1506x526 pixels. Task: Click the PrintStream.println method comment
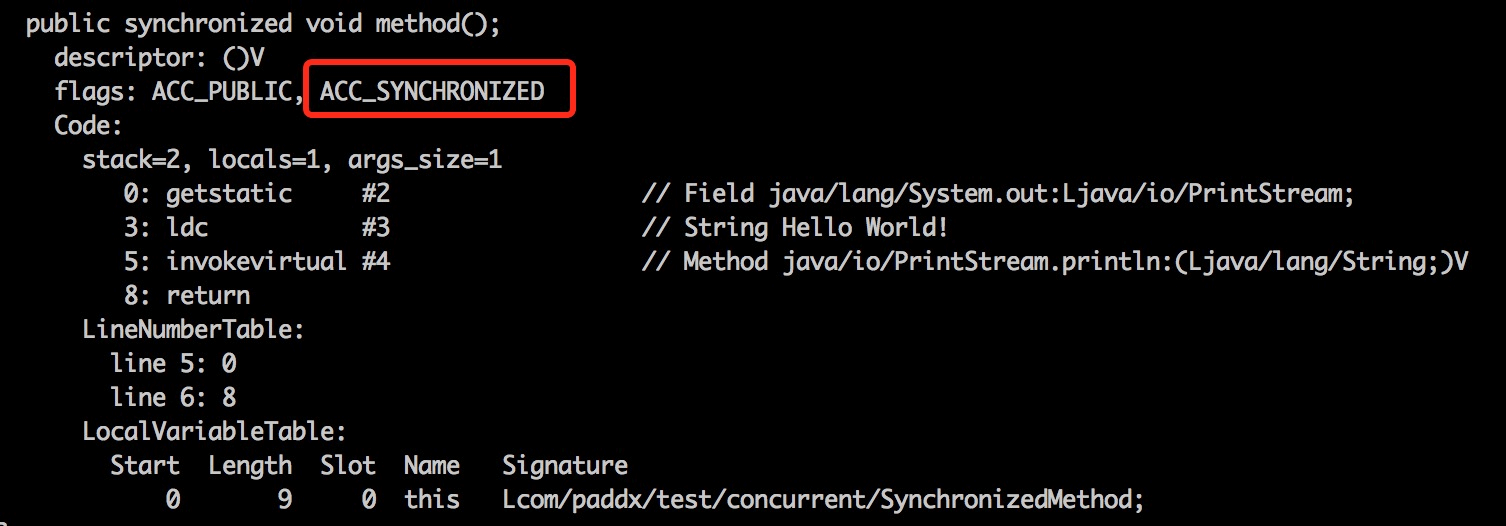1055,262
